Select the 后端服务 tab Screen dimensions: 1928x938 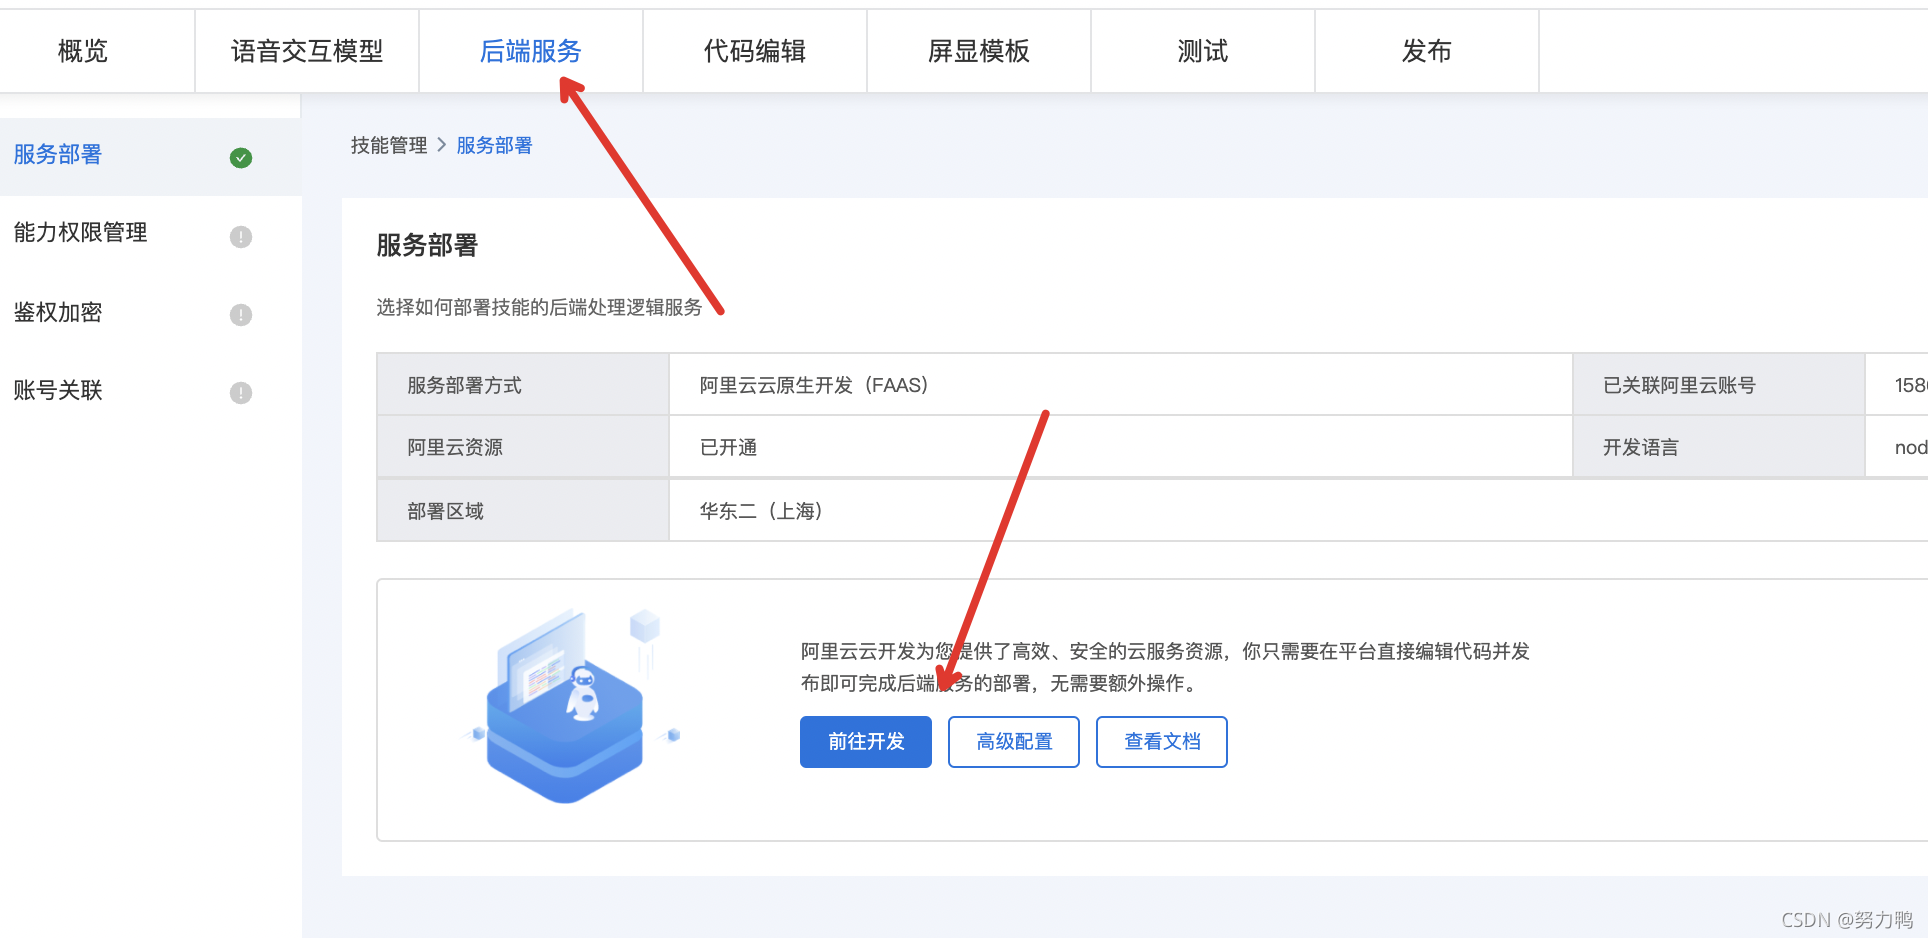coord(531,51)
